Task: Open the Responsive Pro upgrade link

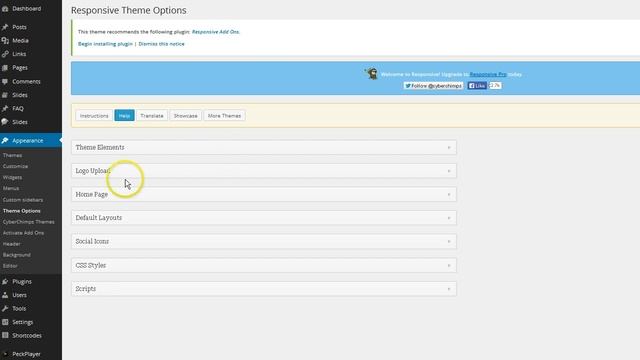Action: tap(488, 74)
